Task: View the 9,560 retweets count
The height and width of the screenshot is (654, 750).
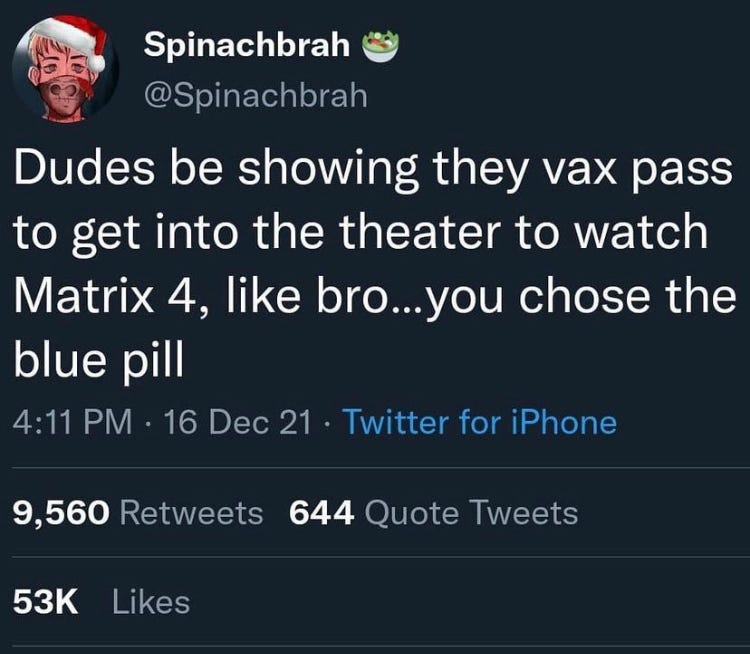Action: coord(61,513)
